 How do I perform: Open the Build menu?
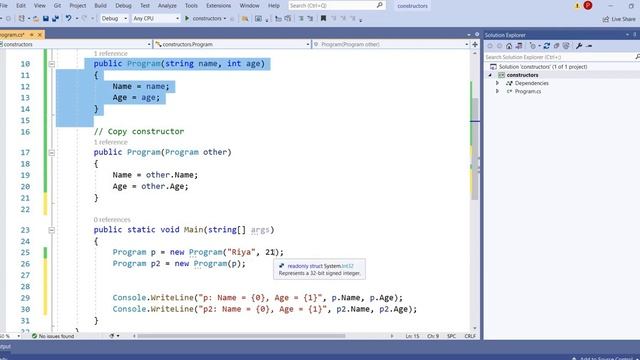pyautogui.click(x=100, y=6)
